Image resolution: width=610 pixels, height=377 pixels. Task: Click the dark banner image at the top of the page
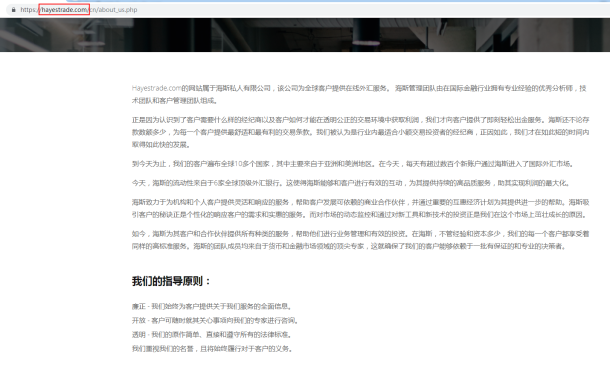(305, 35)
